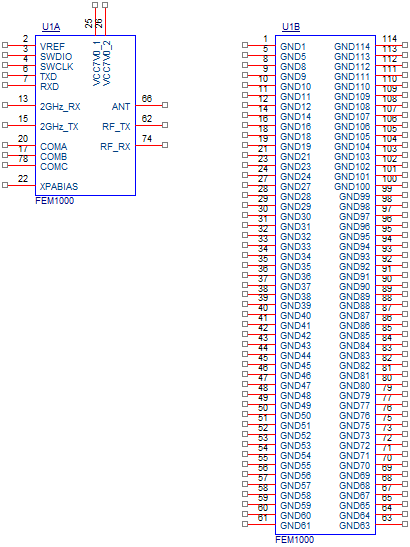Viewport: 410px width, 547px height.
Task: Select the 2GHz_RX pin label
Action: 60,107
